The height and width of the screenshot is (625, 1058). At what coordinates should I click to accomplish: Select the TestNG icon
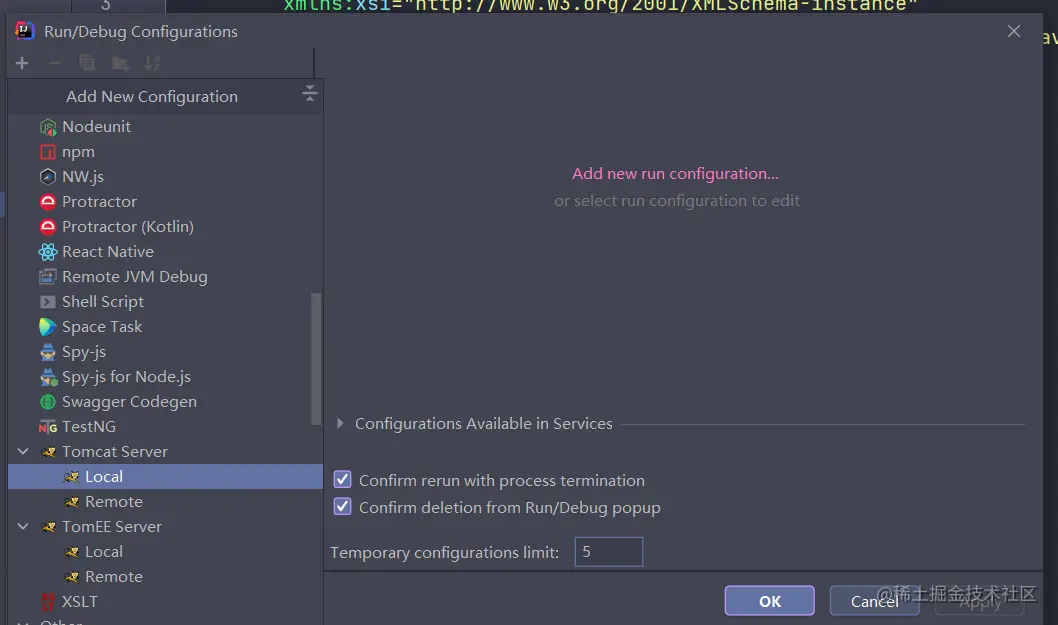click(x=48, y=427)
